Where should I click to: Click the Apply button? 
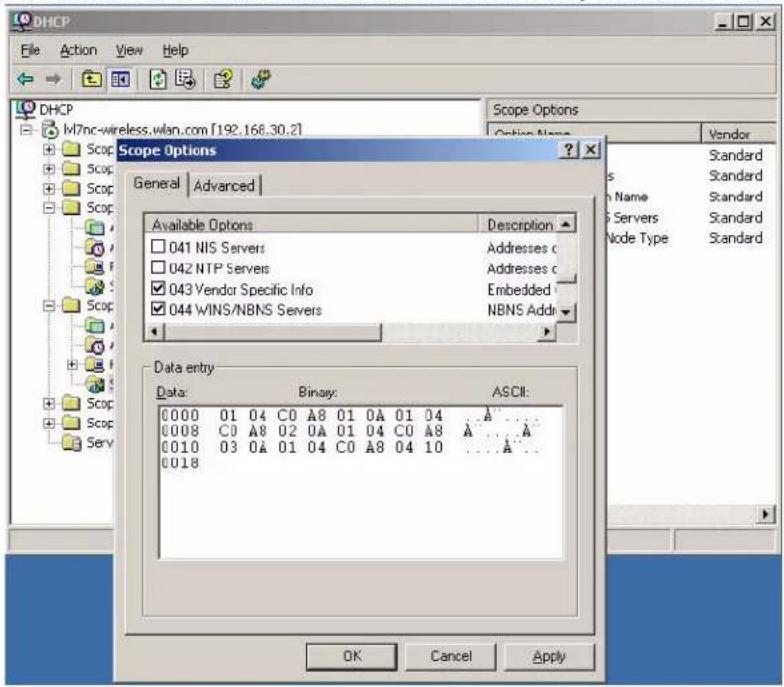[x=549, y=656]
